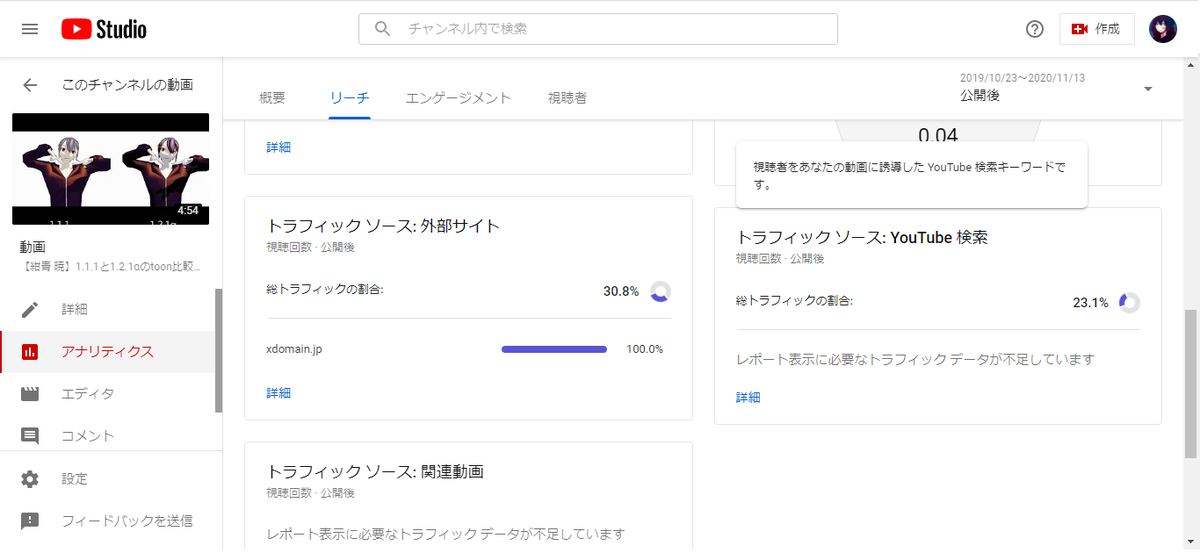This screenshot has width=1200, height=560.
Task: Click the コメント speech bubble icon
Action: tap(30, 436)
